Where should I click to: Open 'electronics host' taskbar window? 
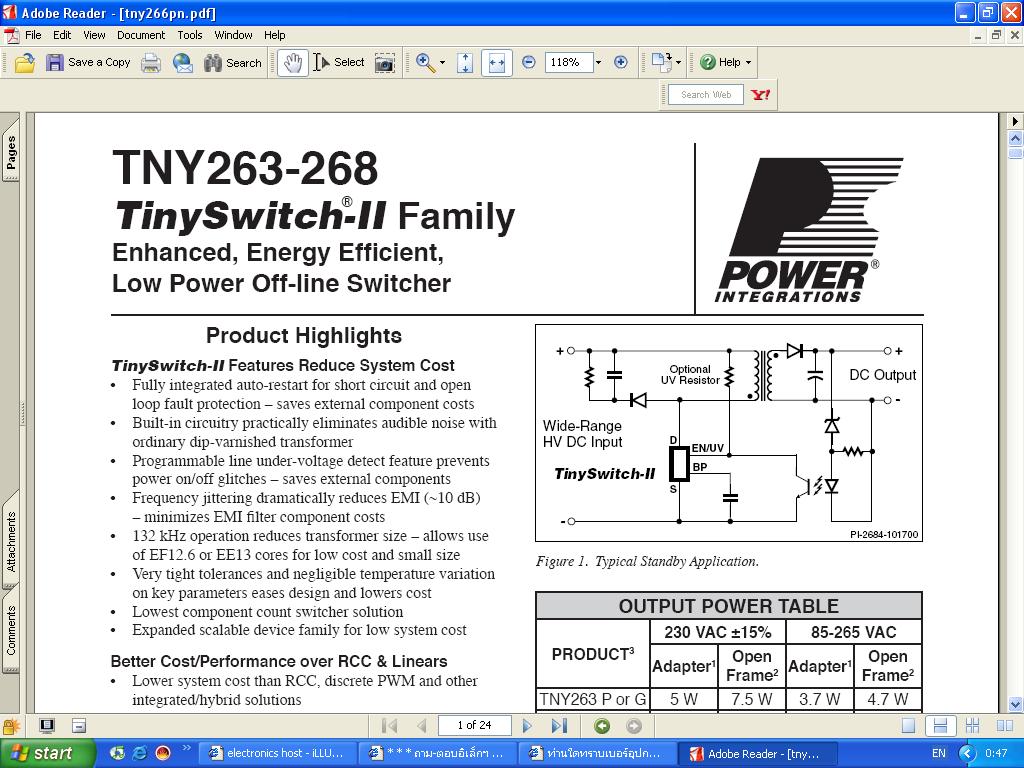pos(278,753)
